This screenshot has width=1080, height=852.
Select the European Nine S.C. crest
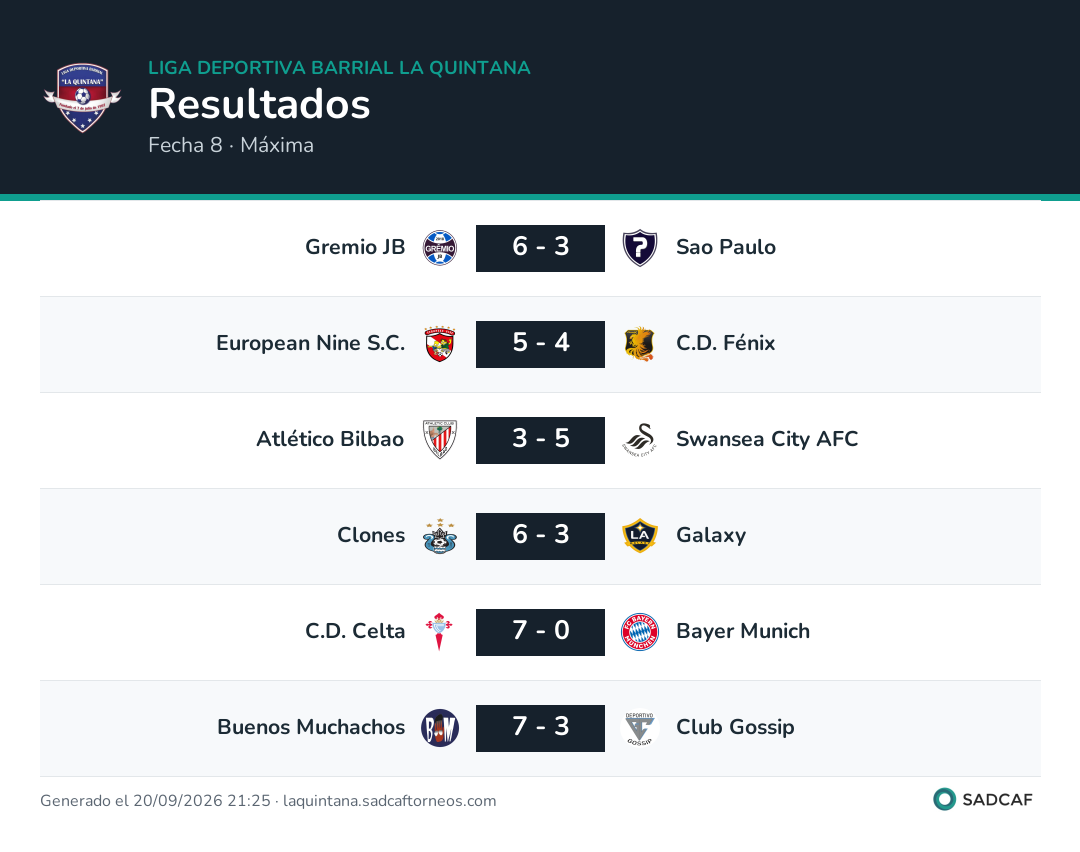[x=439, y=344]
